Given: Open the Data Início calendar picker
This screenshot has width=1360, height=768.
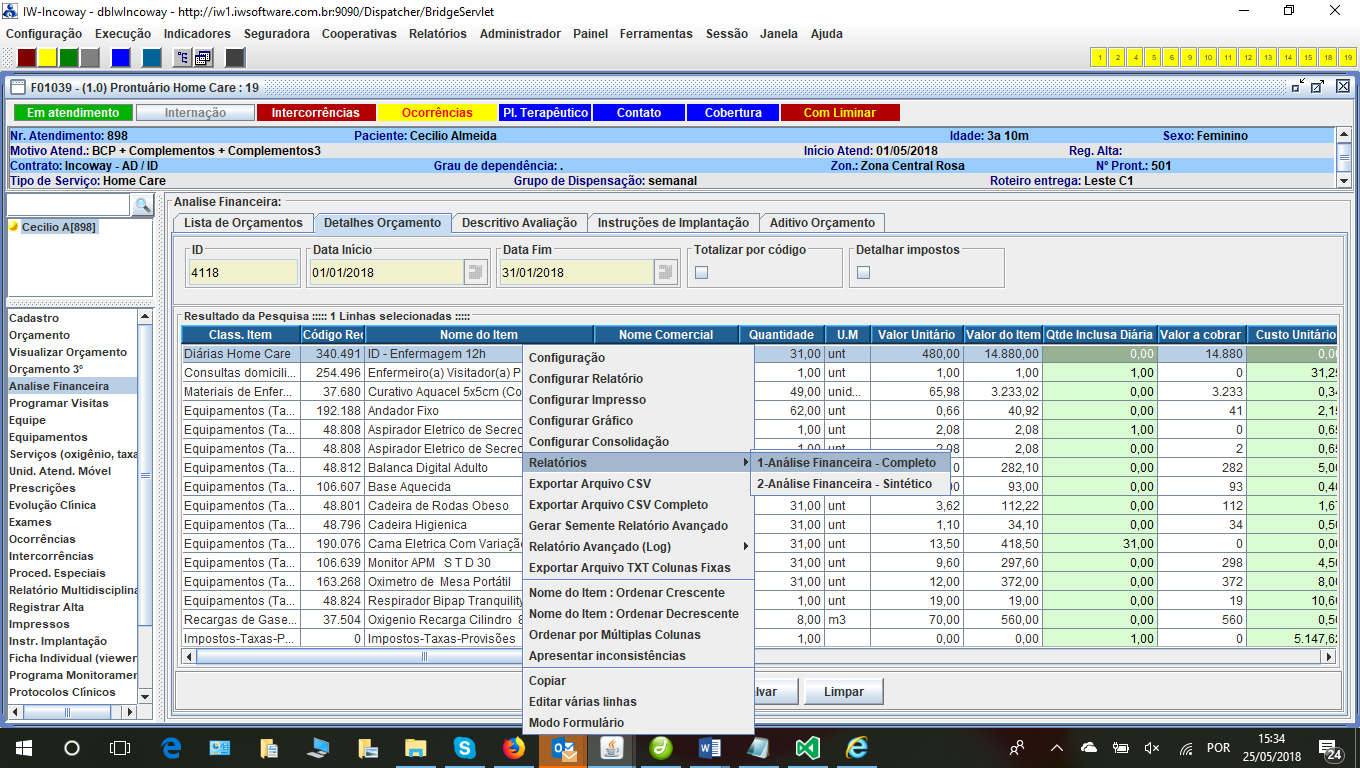Looking at the screenshot, I should (x=475, y=272).
